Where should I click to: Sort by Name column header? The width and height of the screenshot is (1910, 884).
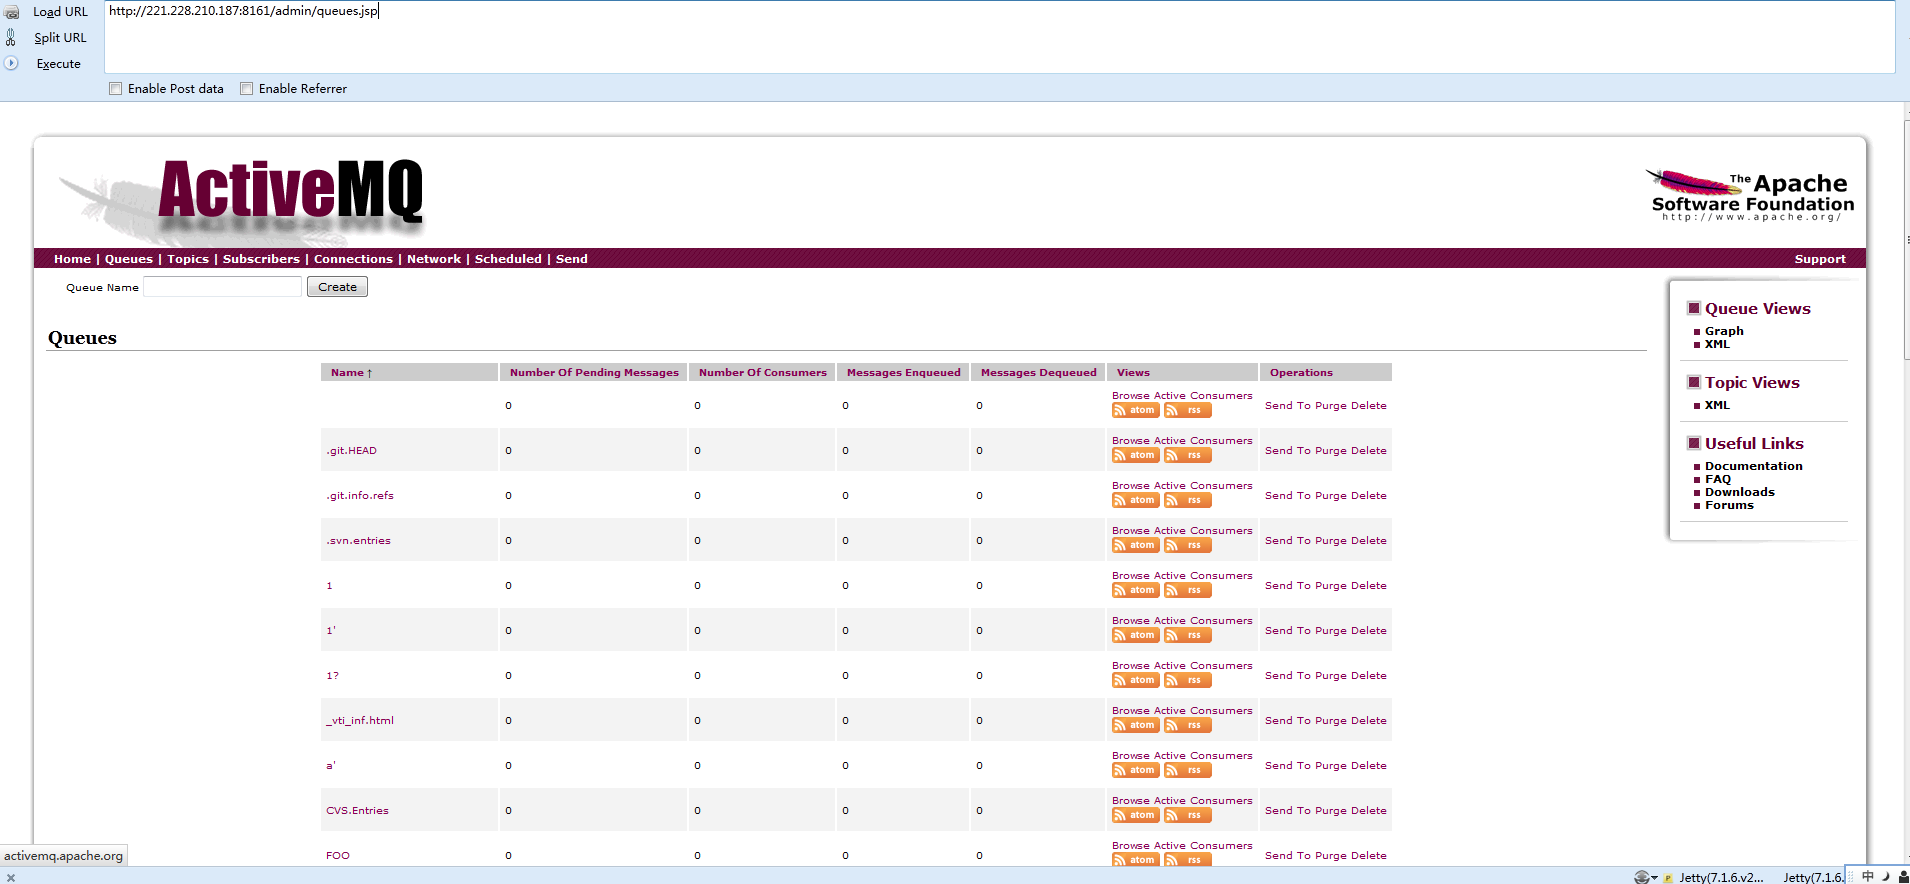352,373
